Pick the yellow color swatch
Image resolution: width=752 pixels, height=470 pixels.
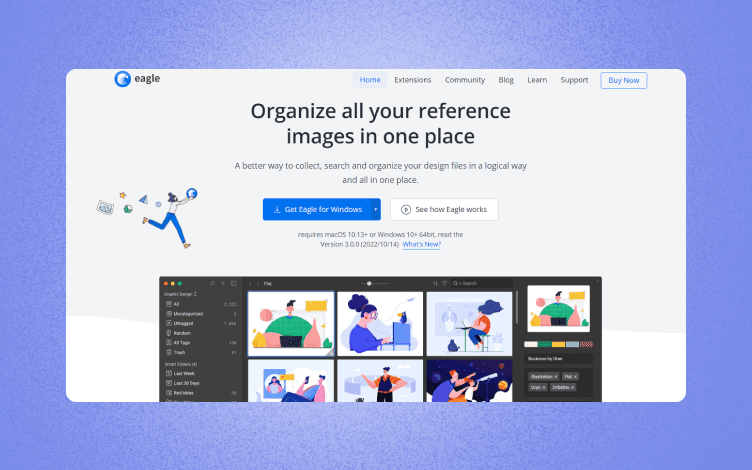click(559, 344)
